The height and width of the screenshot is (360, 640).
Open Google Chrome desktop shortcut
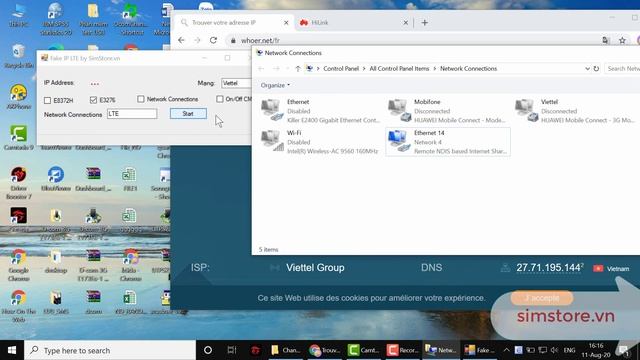click(x=18, y=265)
